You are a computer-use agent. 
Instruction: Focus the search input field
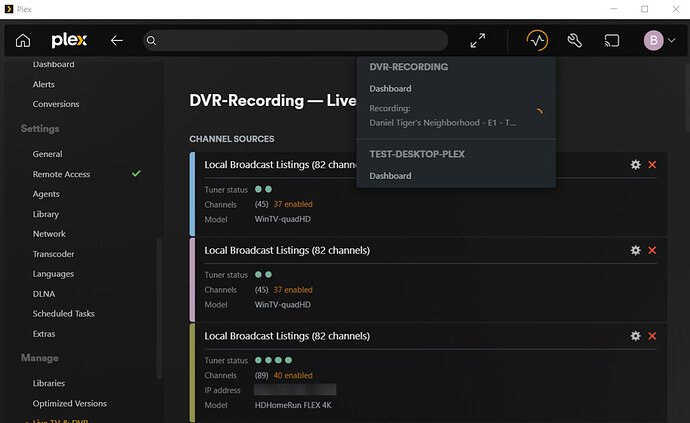tap(296, 40)
